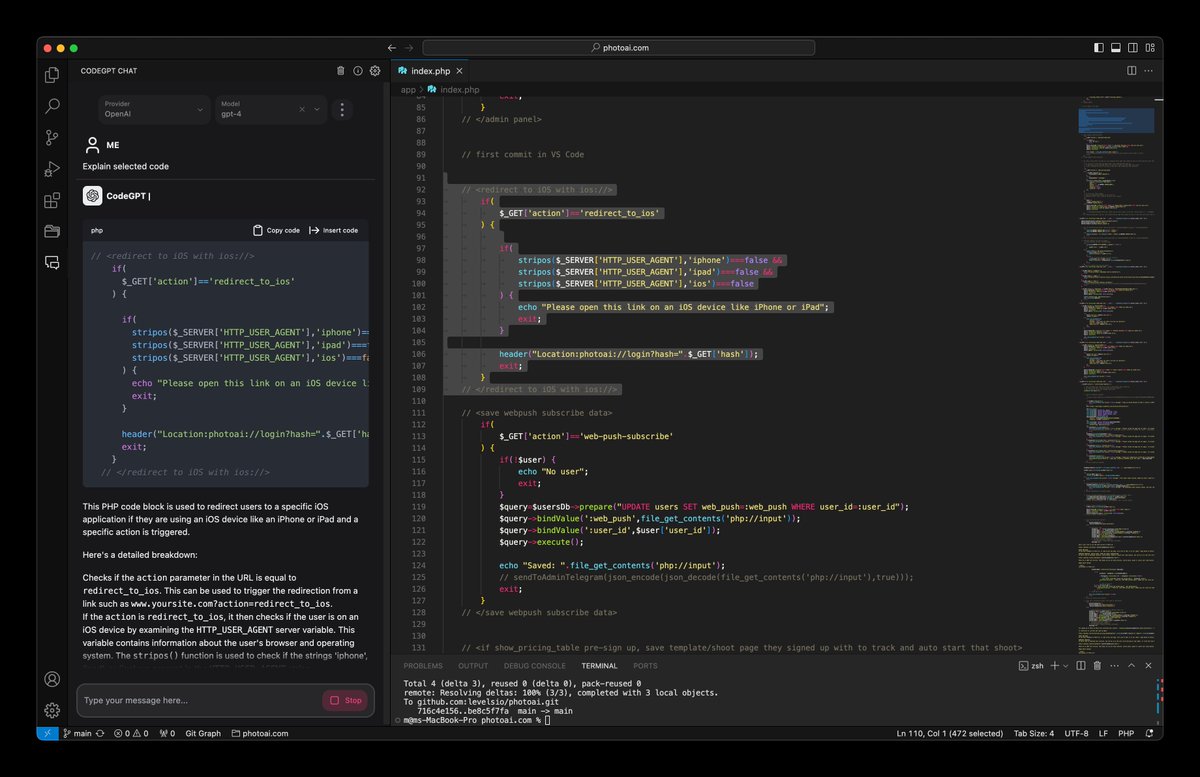Click the editor minimap highlighted viewport

[x=1116, y=120]
